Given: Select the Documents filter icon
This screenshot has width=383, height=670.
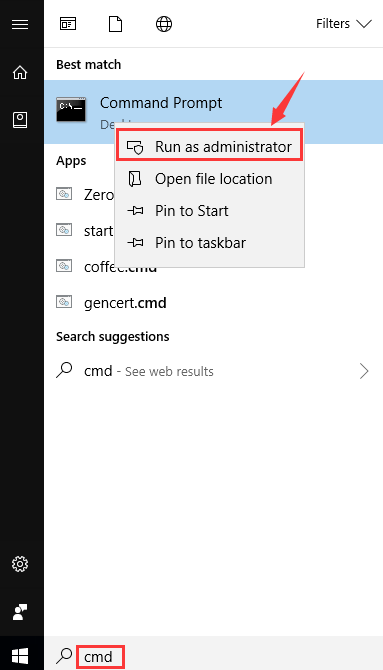Looking at the screenshot, I should [115, 24].
